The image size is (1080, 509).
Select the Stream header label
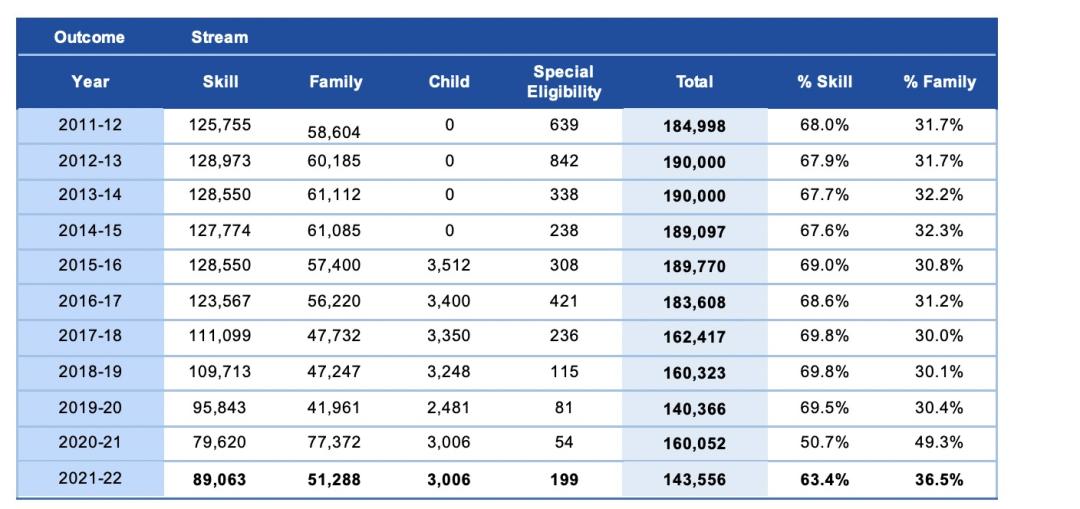(x=220, y=37)
